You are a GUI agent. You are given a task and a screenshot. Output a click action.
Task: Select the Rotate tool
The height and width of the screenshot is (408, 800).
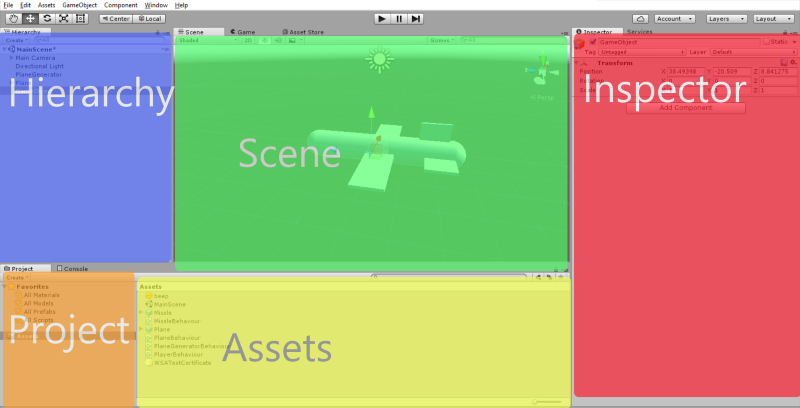pos(47,19)
